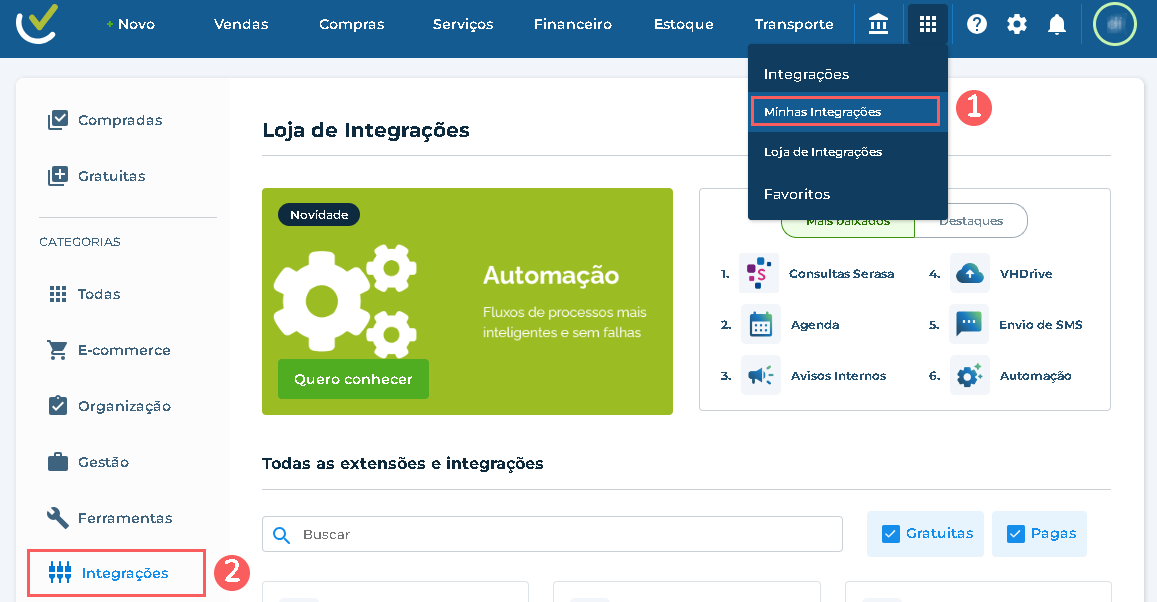Click the Avisos Internos megaphone icon
Image resolution: width=1157 pixels, height=602 pixels.
(x=760, y=376)
